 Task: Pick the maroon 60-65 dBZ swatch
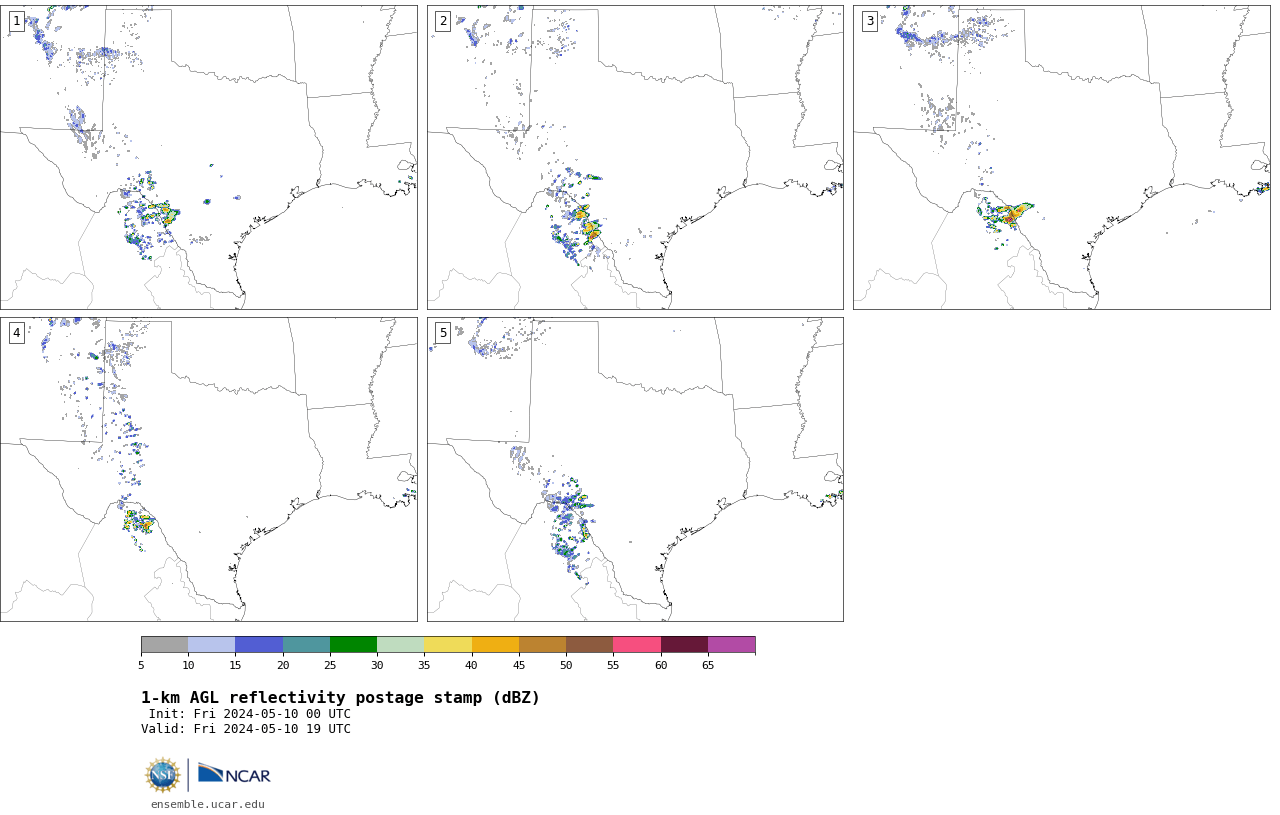(684, 644)
